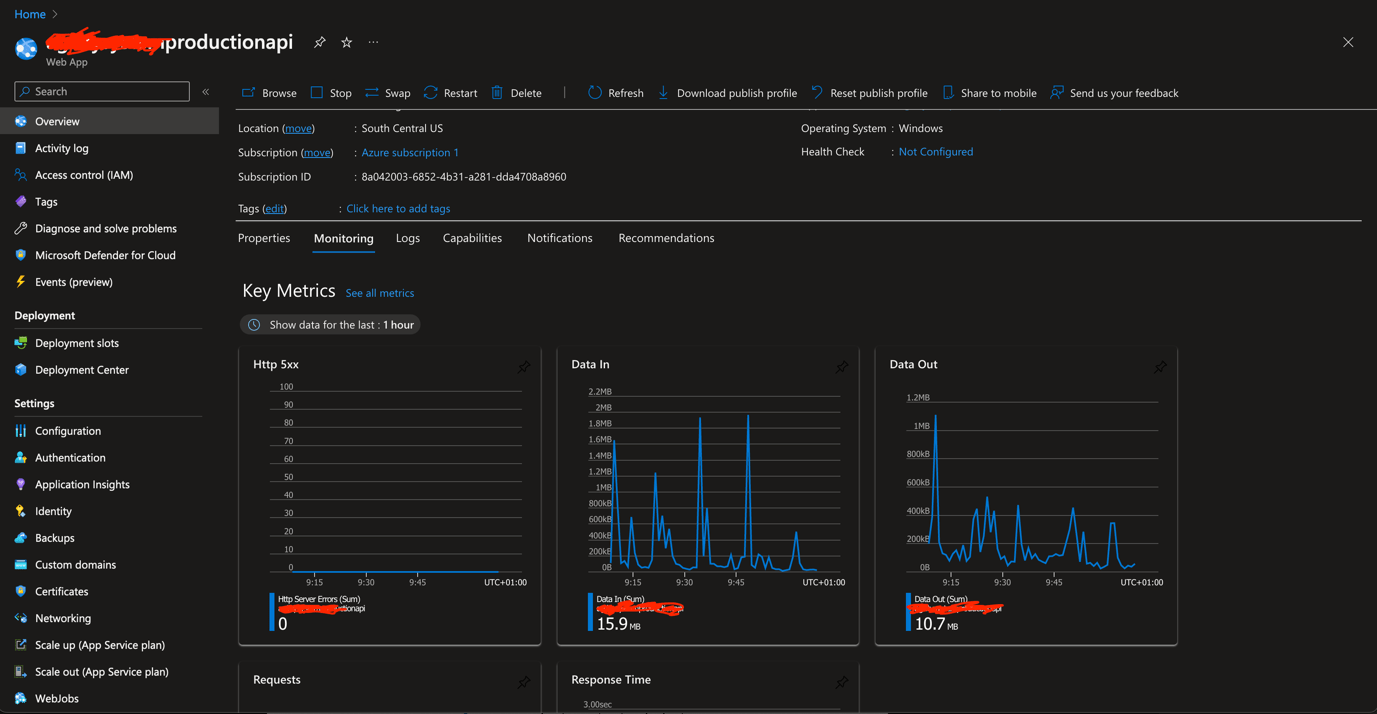Pin the Data In chart

tap(842, 367)
